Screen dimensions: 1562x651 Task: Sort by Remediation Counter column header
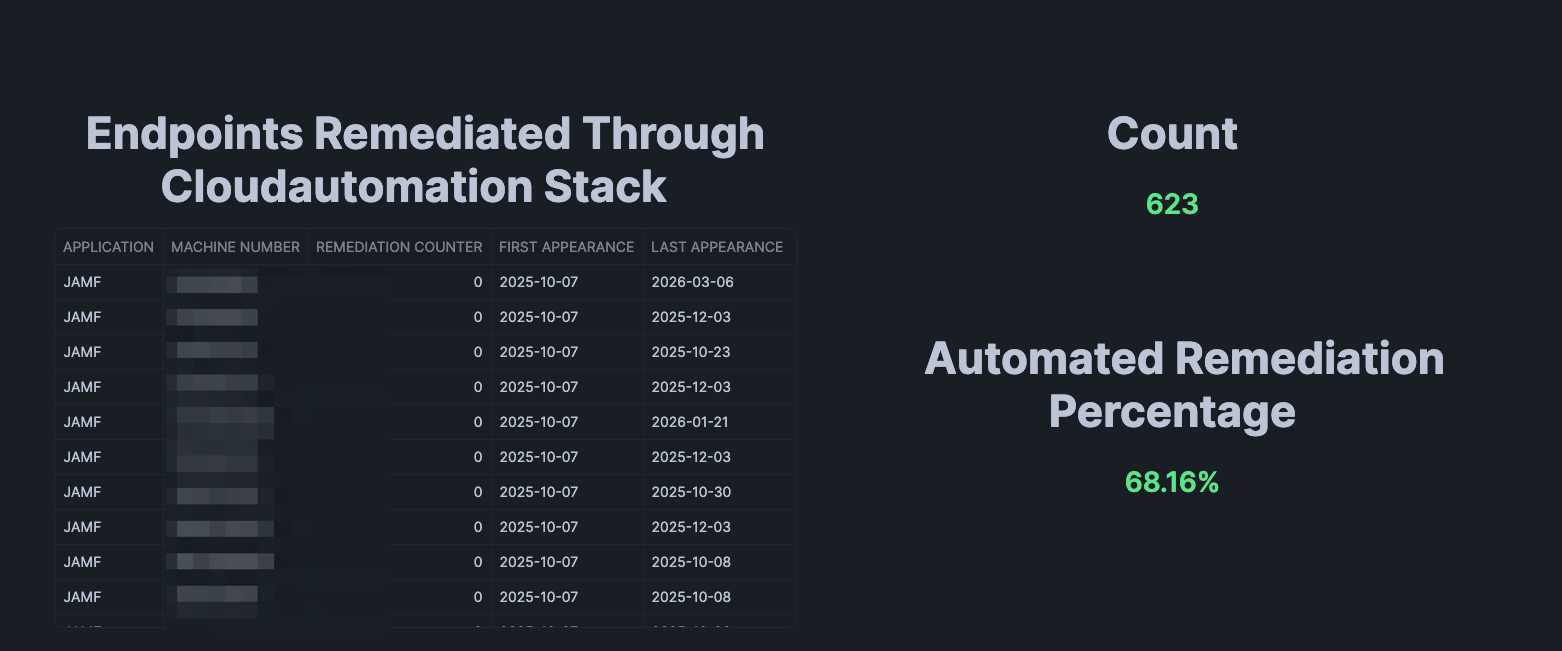click(x=399, y=247)
